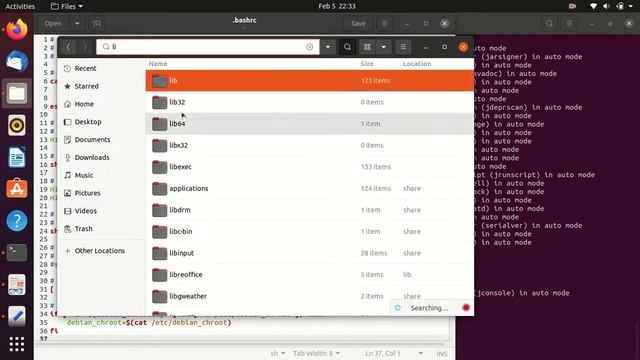This screenshot has width=640, height=360.
Task: Select the applications folder
Action: point(309,189)
